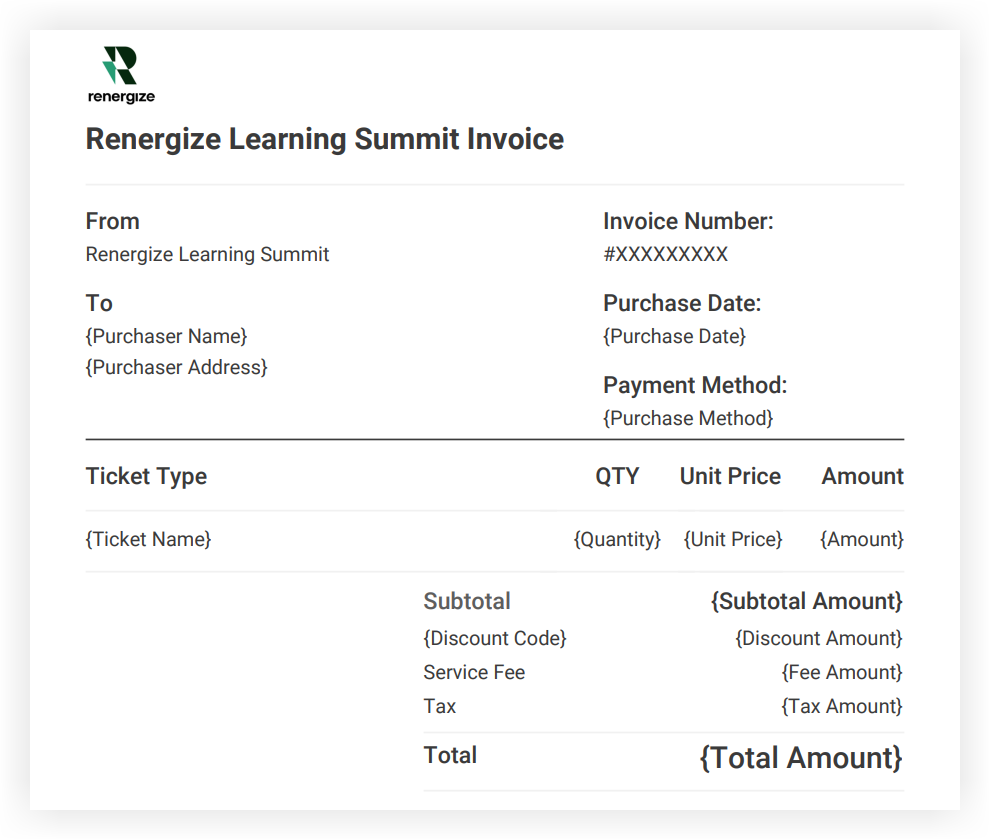Screen dimensions: 990x840
Task: Select the {Purchase Date} placeholder
Action: coord(674,336)
